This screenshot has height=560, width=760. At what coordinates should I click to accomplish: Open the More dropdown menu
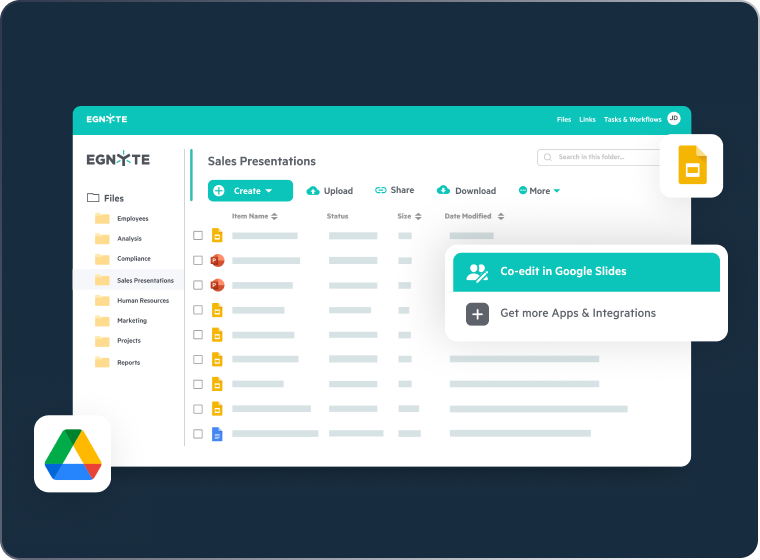(x=539, y=190)
